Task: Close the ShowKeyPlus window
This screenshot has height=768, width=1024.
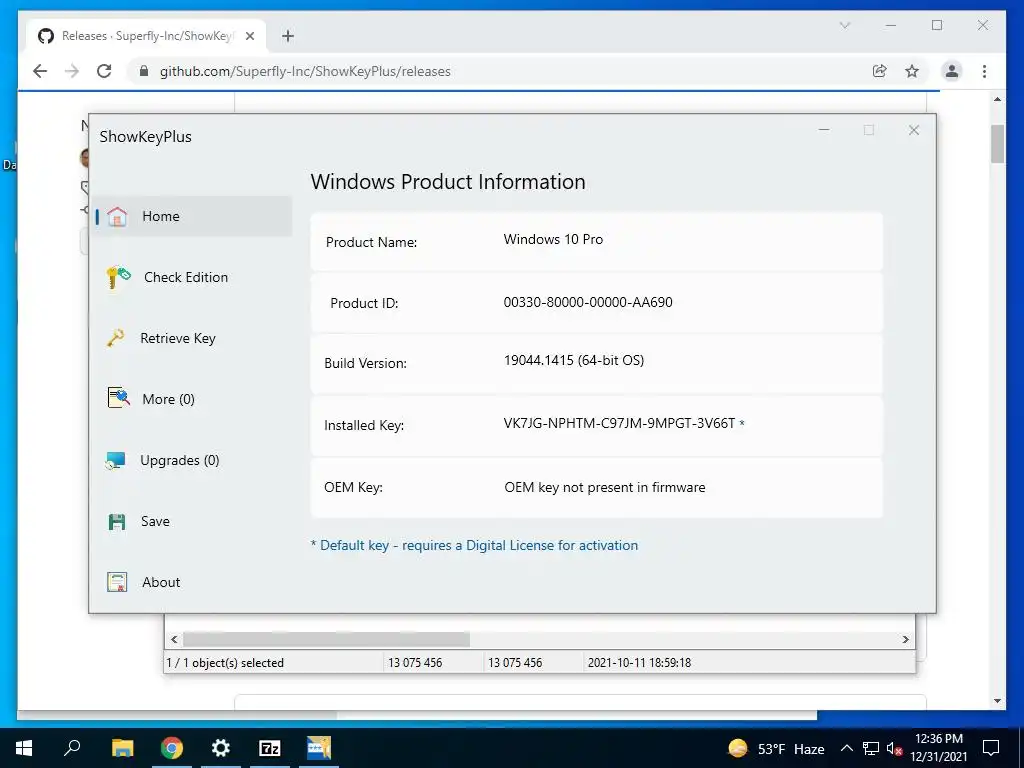Action: point(914,130)
